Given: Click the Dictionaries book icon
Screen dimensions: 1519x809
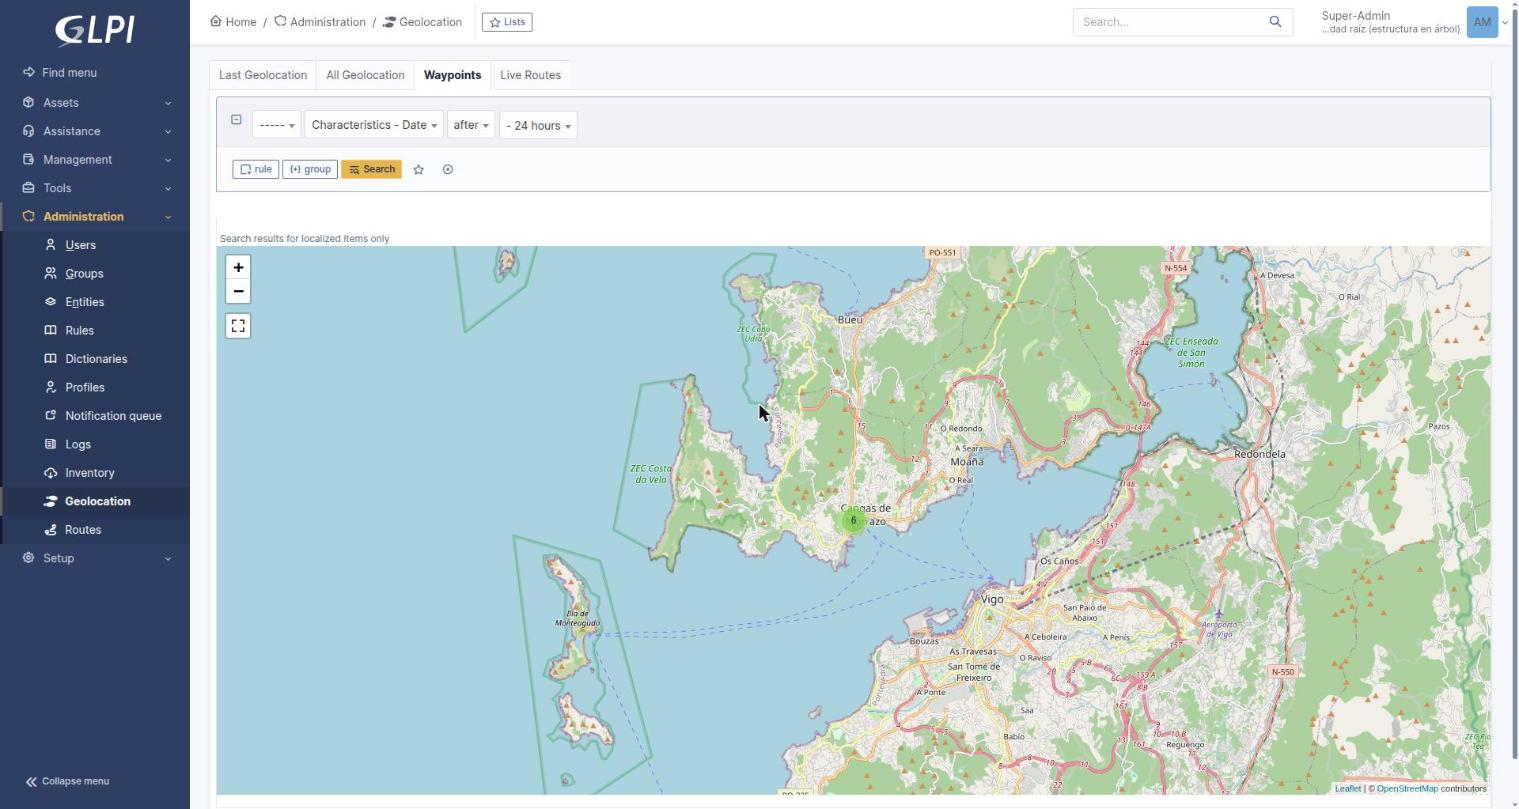Looking at the screenshot, I should click(50, 359).
